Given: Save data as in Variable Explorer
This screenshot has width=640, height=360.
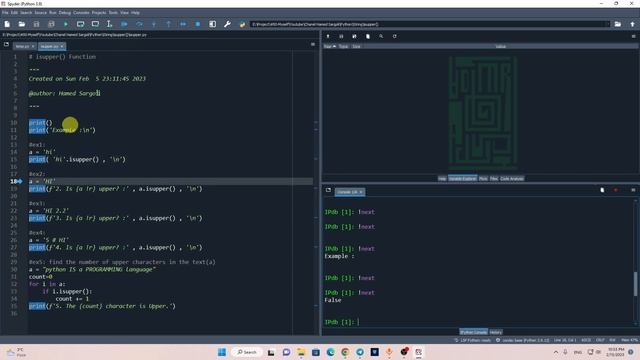Looking at the screenshot, I should pyautogui.click(x=354, y=36).
